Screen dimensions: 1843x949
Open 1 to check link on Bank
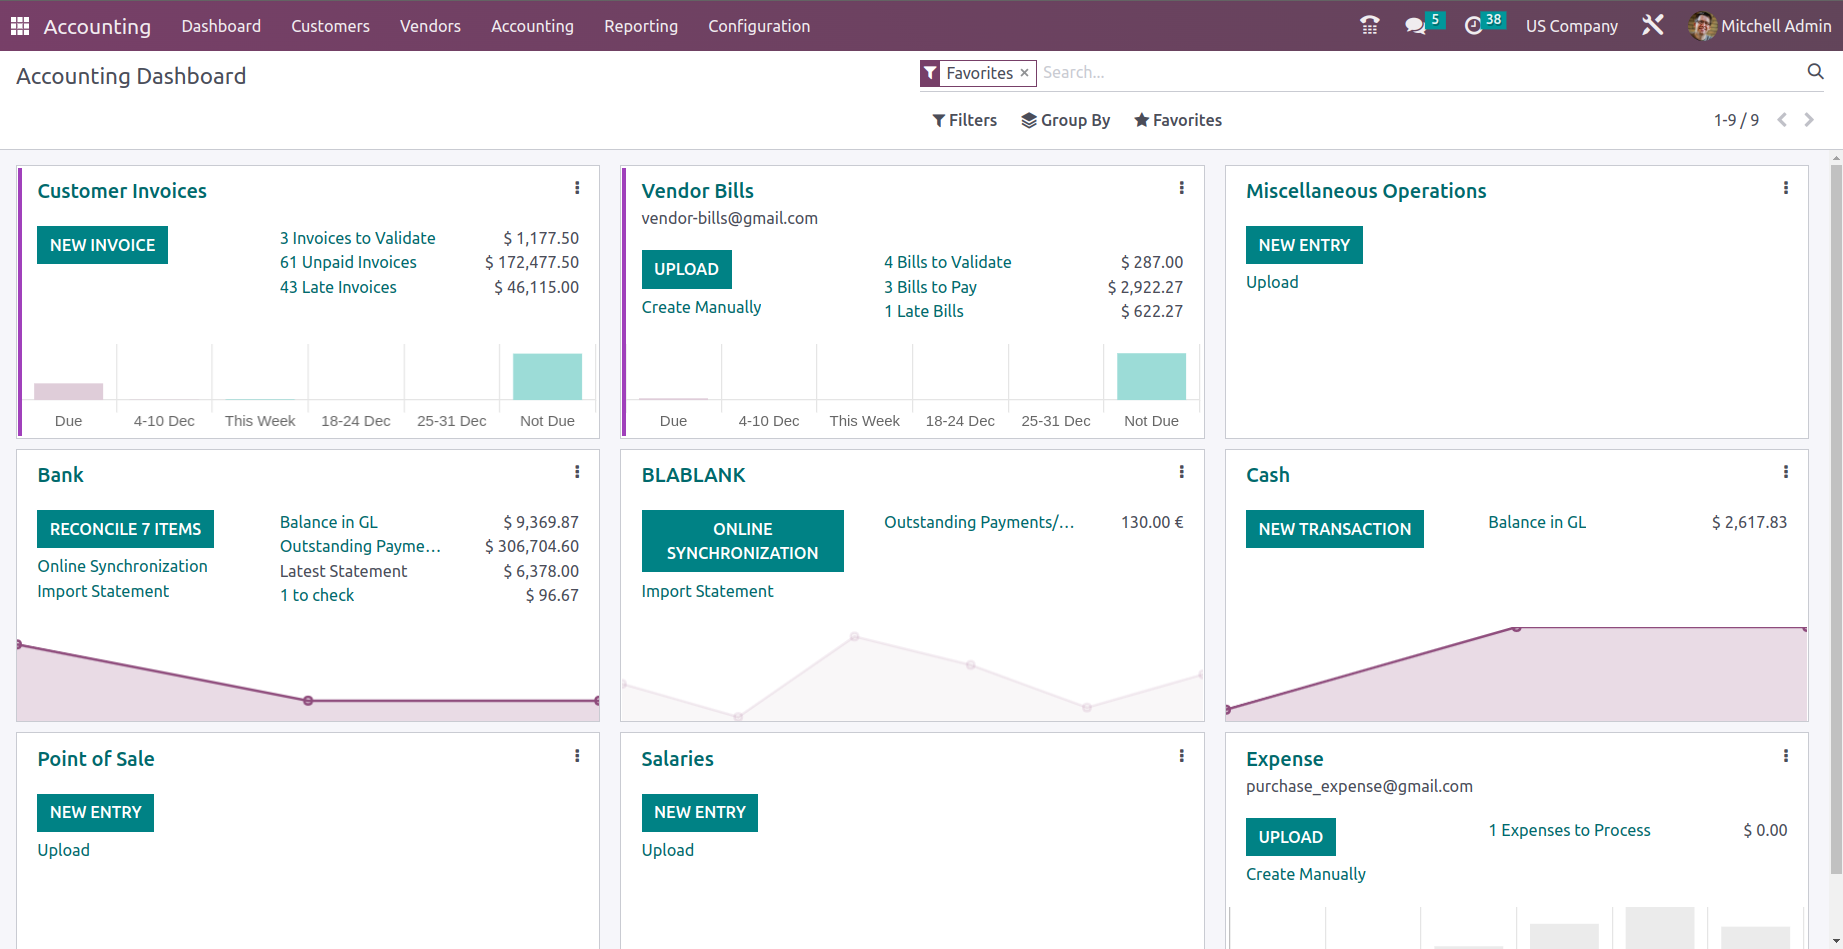[317, 595]
